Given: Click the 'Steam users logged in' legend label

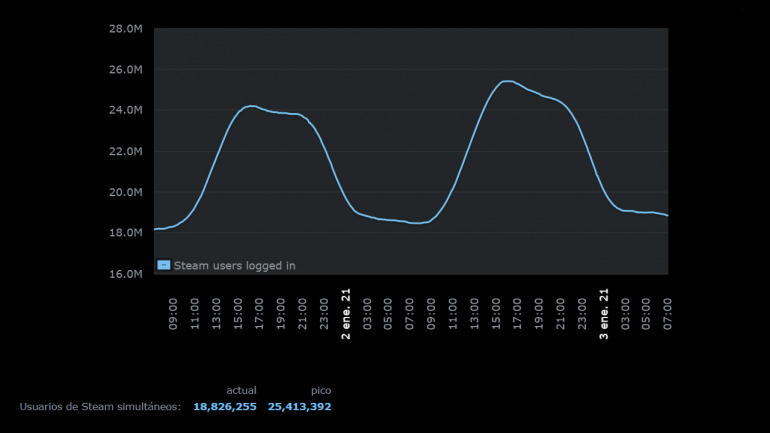Looking at the screenshot, I should (234, 265).
